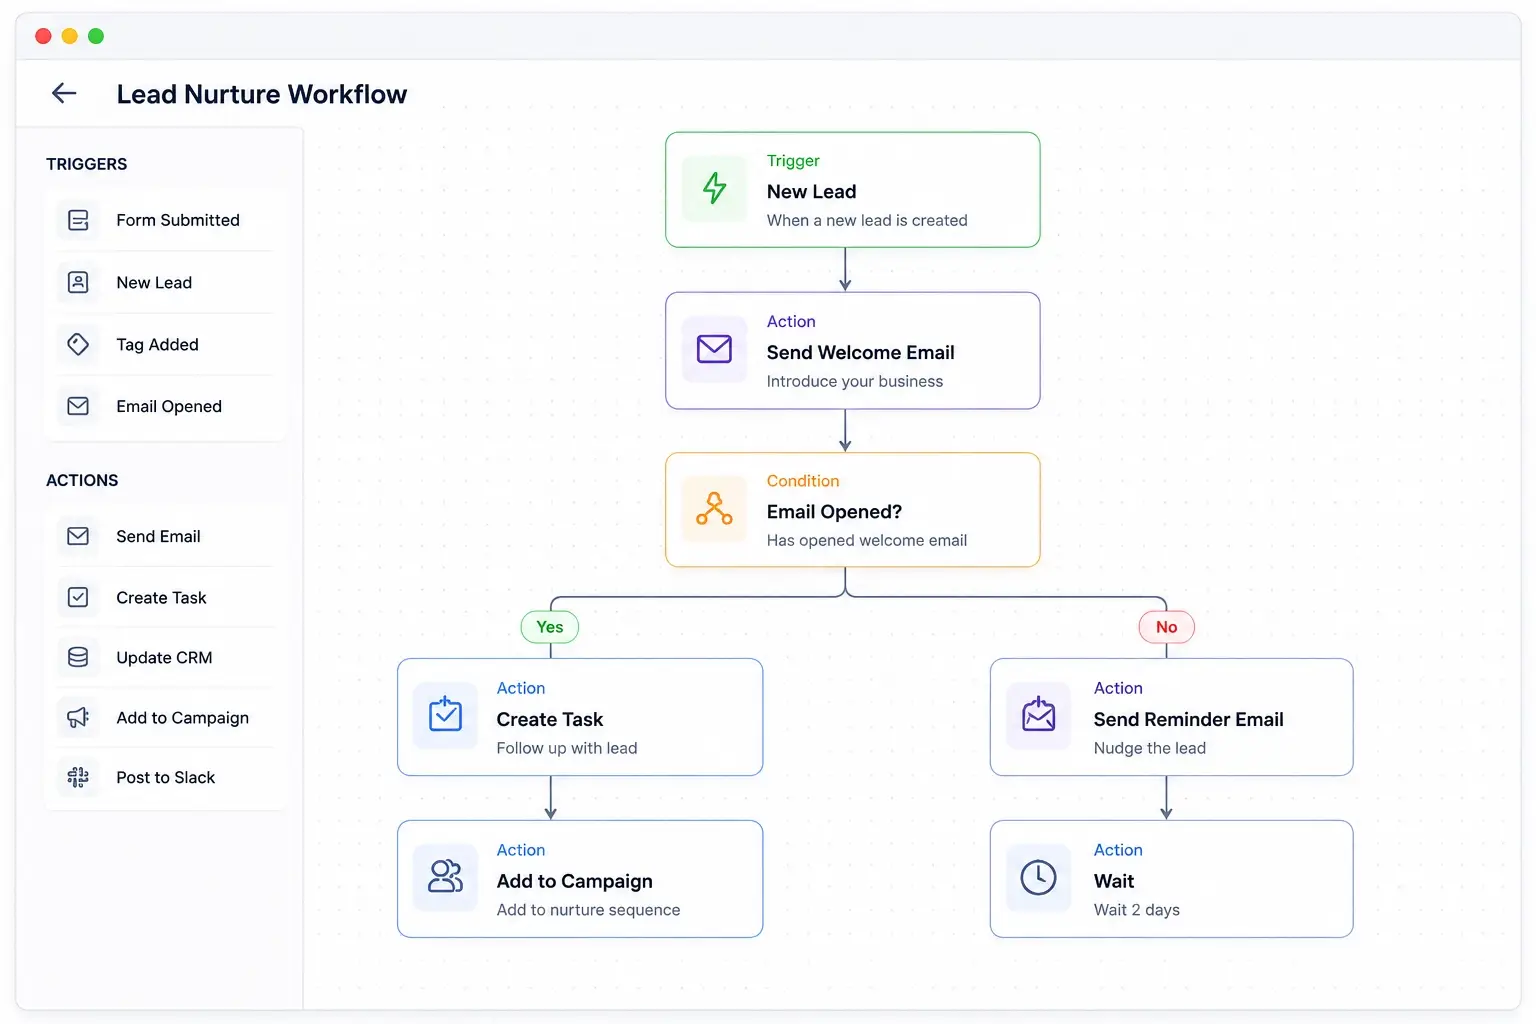This screenshot has width=1536, height=1024.
Task: Select the Add to Campaign node title
Action: tap(574, 881)
